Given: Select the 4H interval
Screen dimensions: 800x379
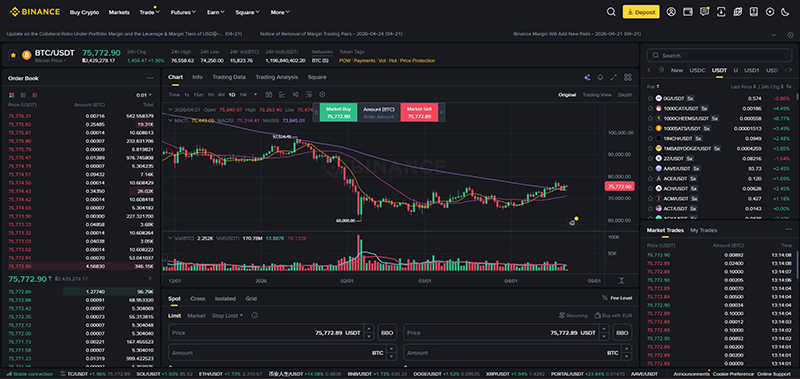Looking at the screenshot, I should 221,95.
